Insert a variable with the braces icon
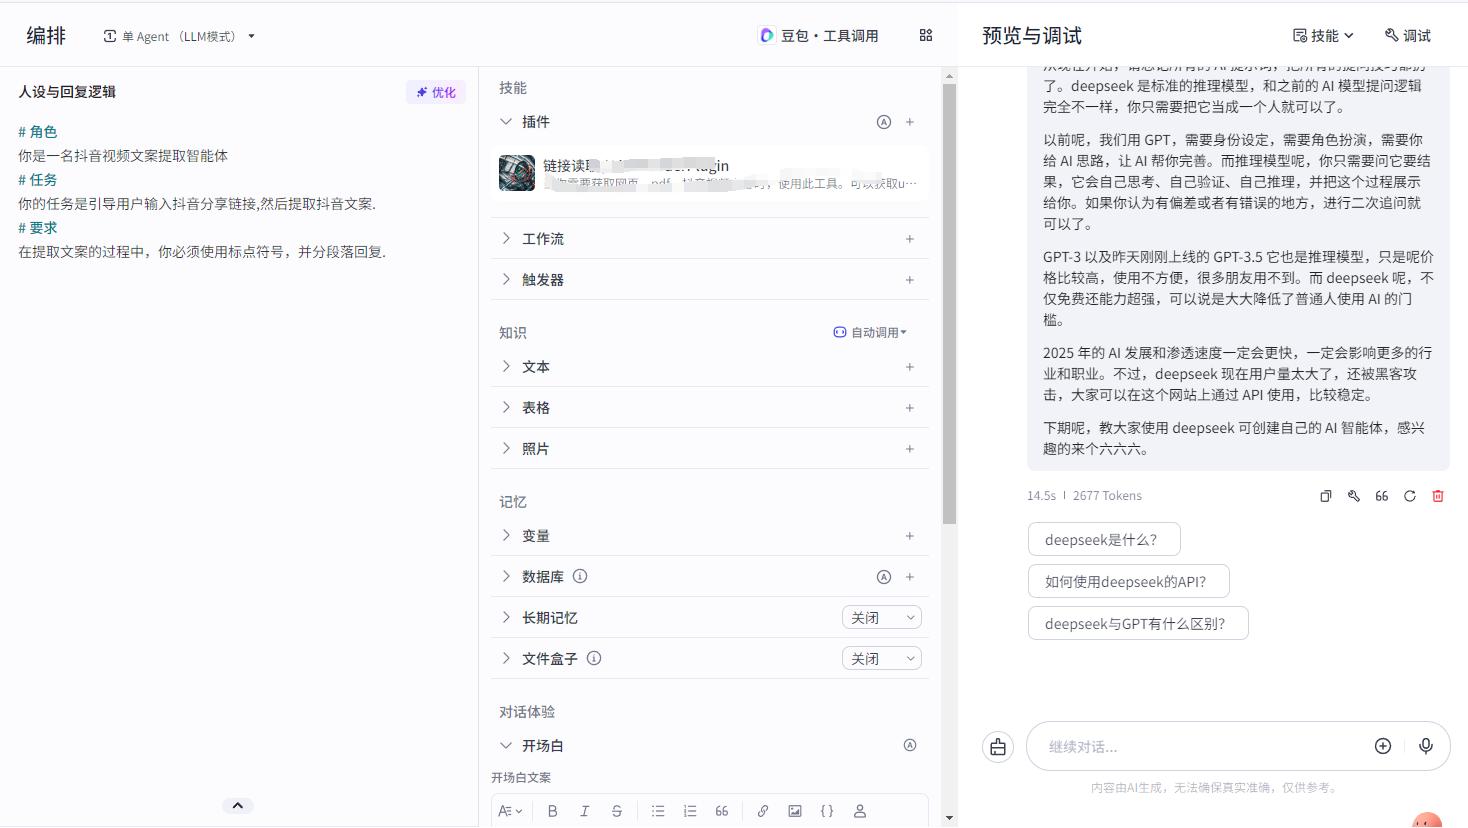Viewport: 1468px width, 828px height. coord(827,811)
